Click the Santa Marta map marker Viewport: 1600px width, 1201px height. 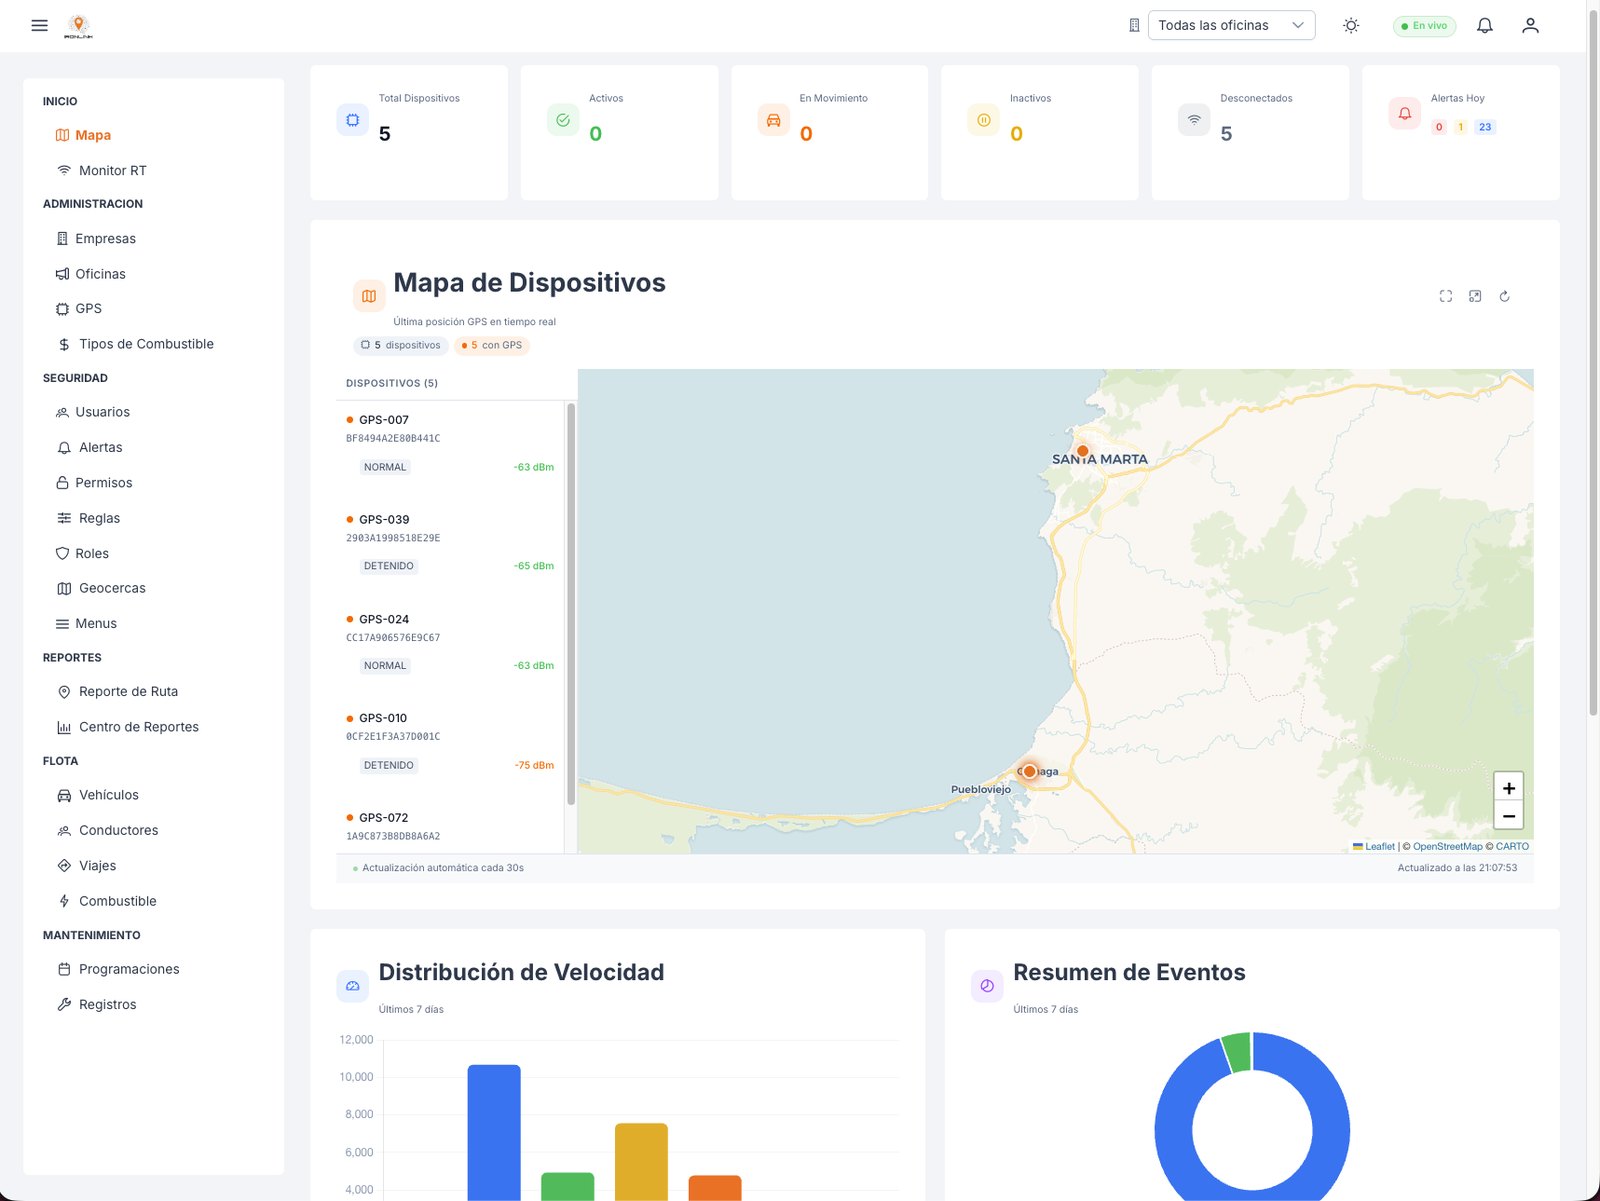pyautogui.click(x=1082, y=451)
